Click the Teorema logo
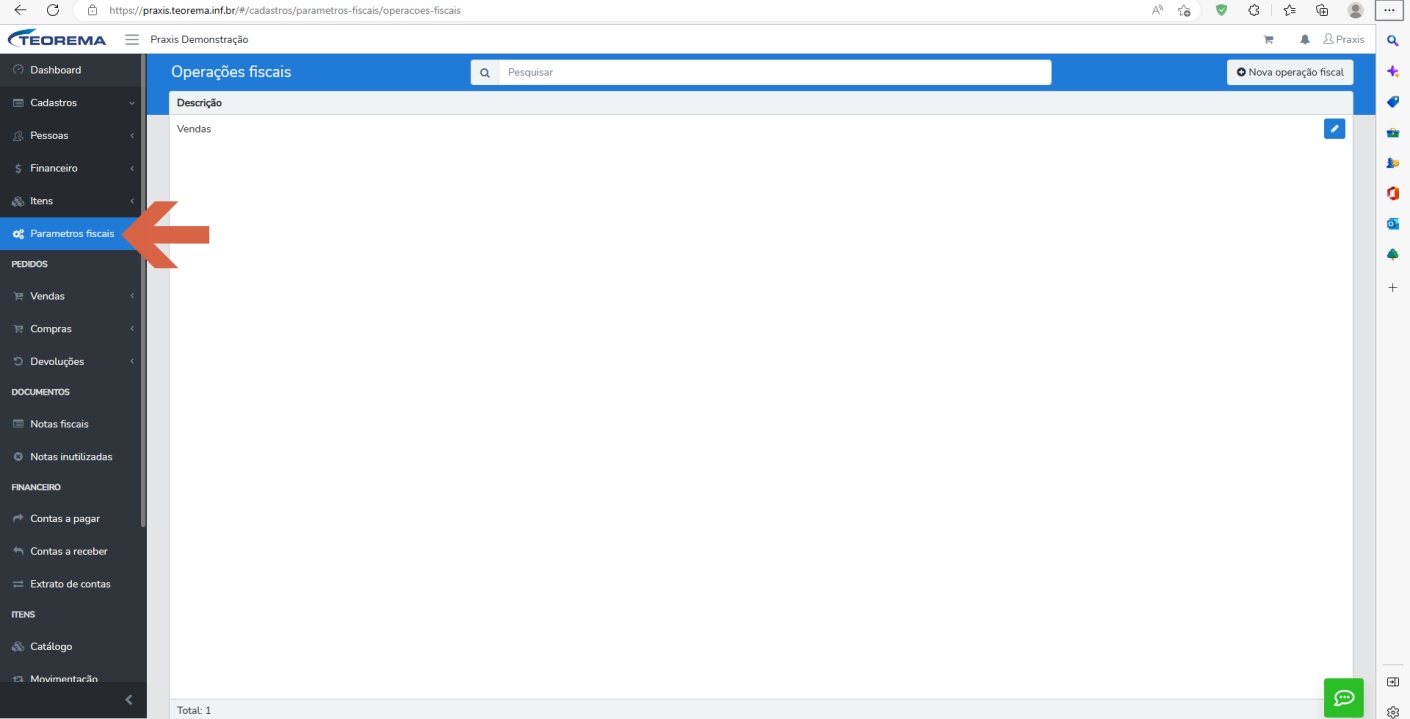Image resolution: width=1410 pixels, height=719 pixels. (57, 39)
